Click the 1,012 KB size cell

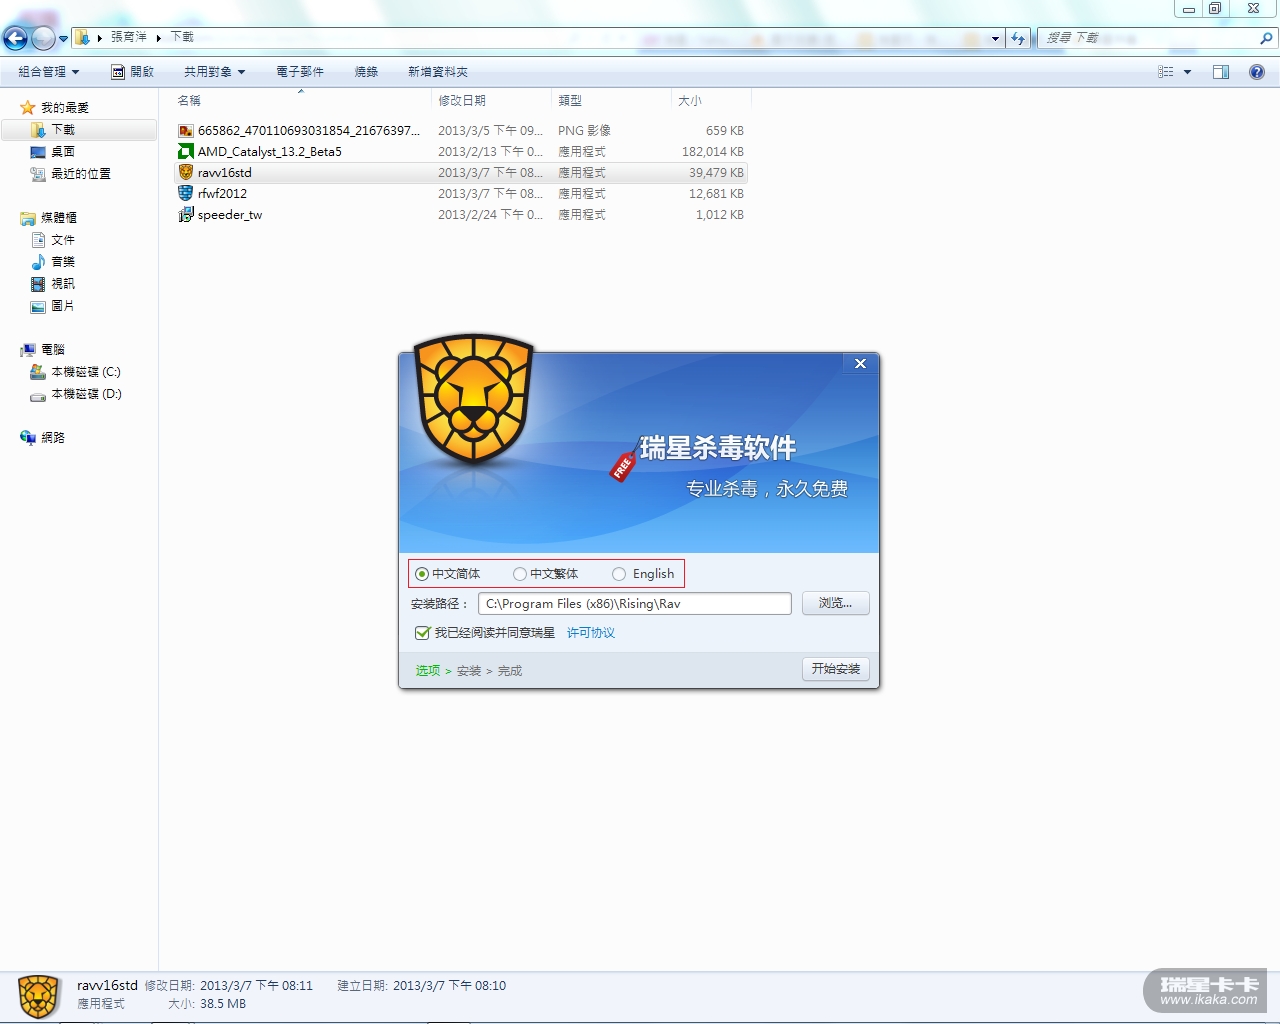coord(720,215)
